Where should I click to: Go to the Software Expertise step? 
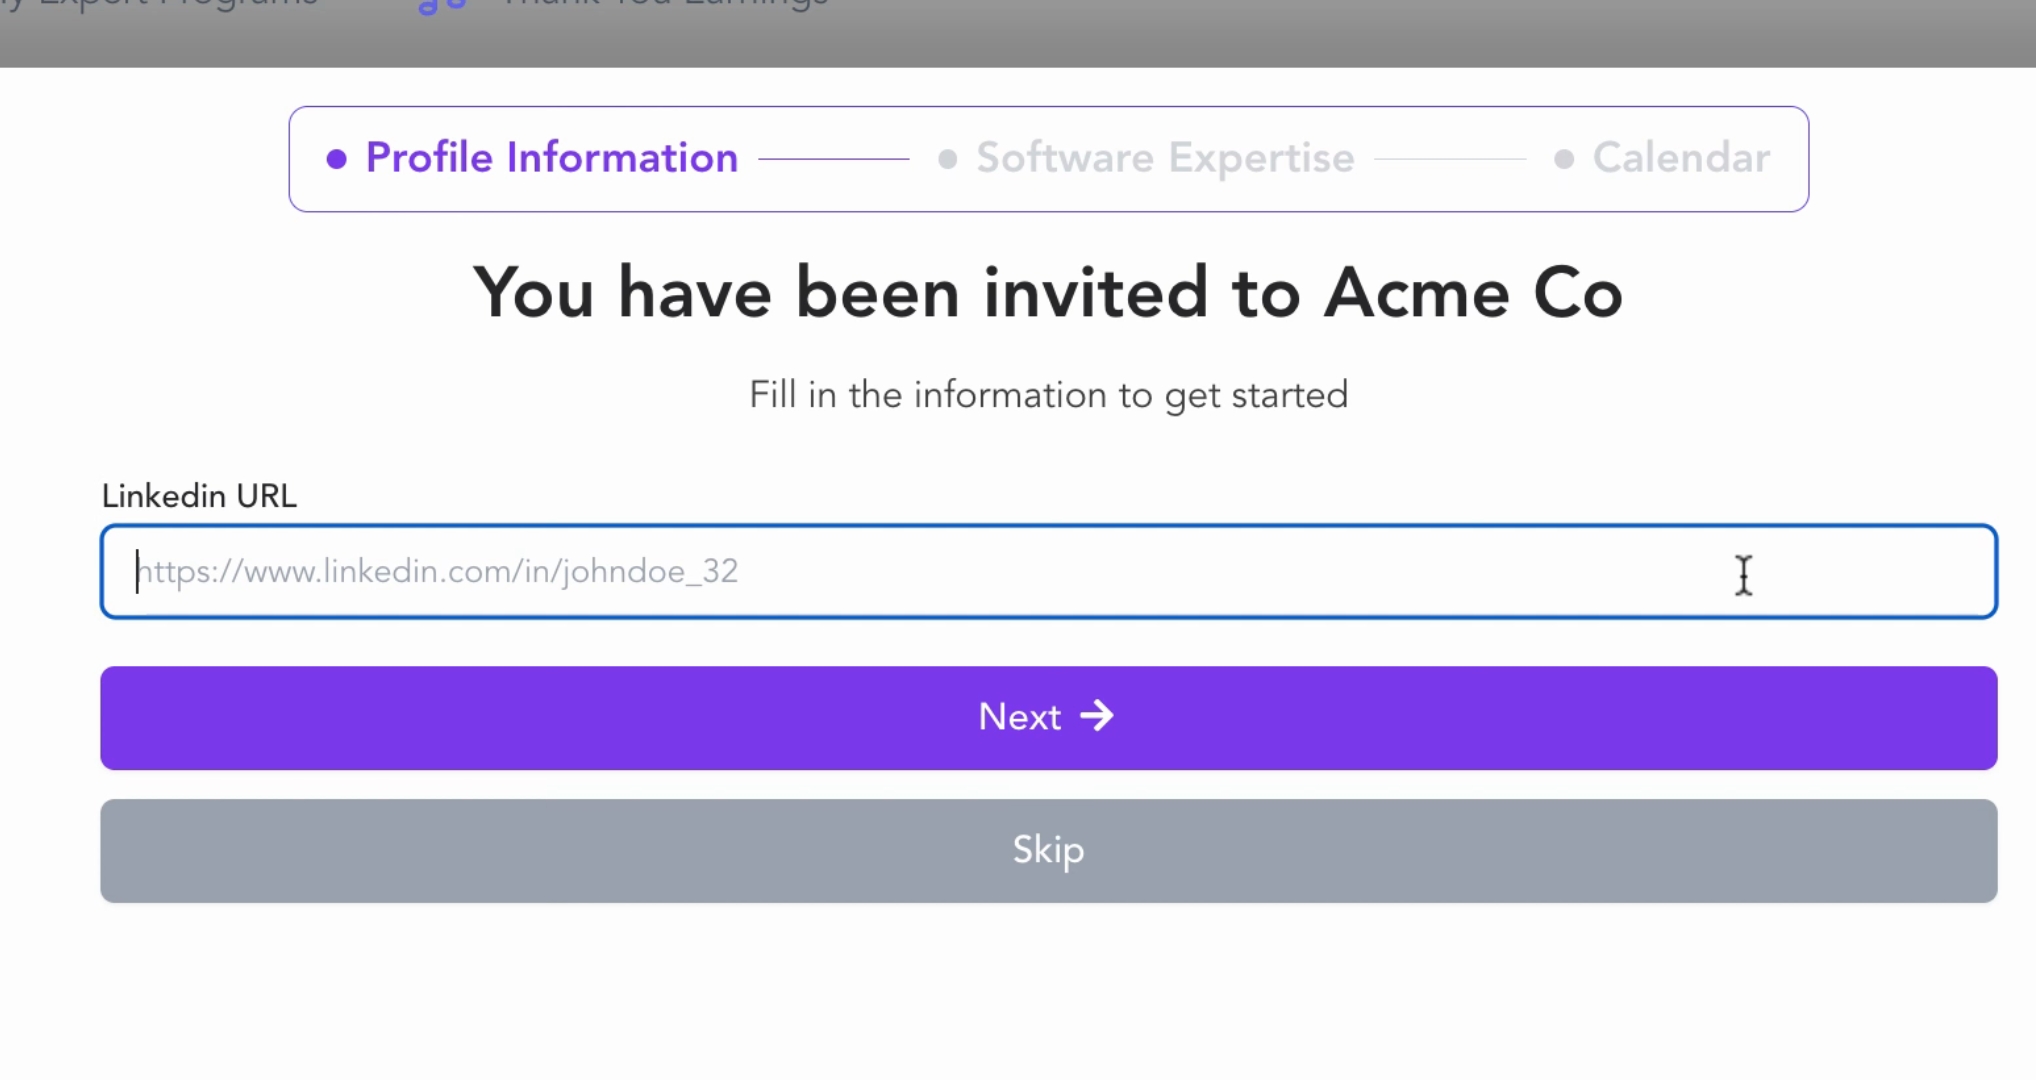pyautogui.click(x=1165, y=158)
